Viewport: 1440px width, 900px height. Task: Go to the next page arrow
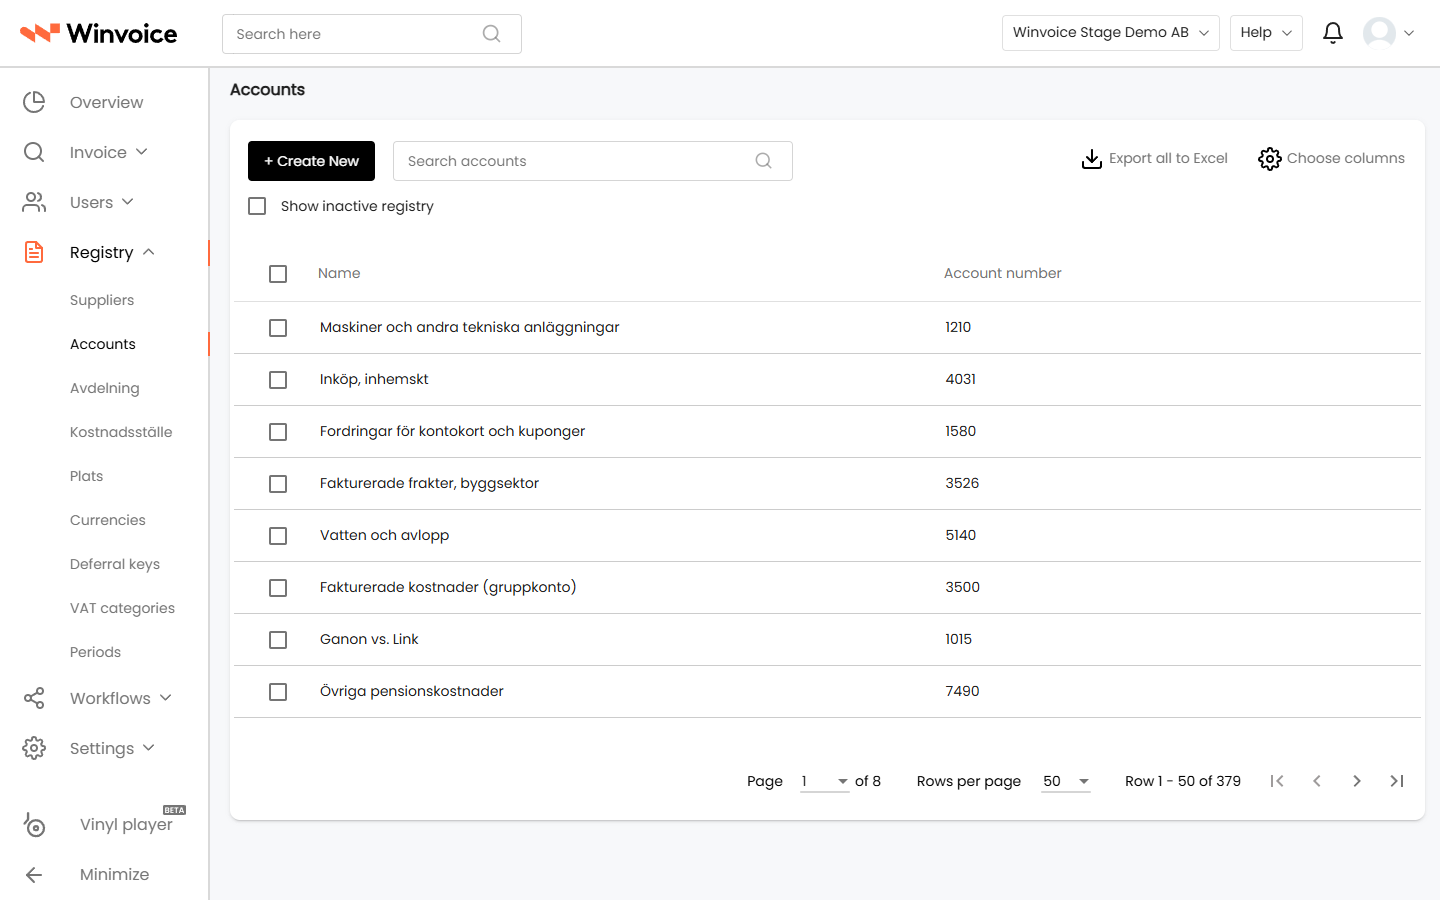(x=1357, y=781)
